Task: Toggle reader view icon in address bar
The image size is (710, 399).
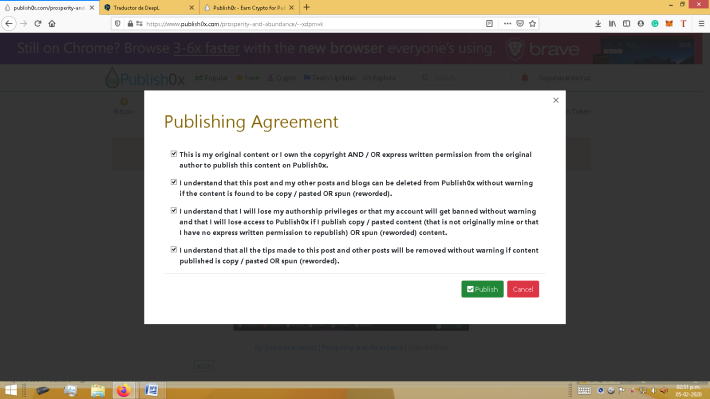Action: (489, 24)
